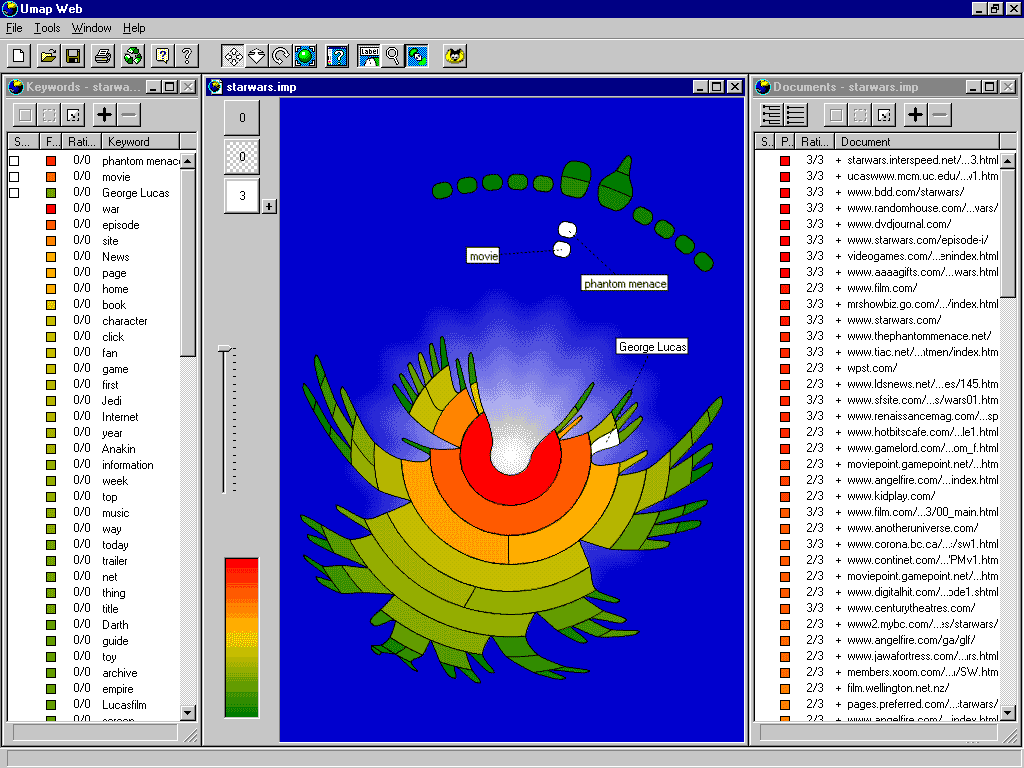Click the green recycle arrows icon

132,56
